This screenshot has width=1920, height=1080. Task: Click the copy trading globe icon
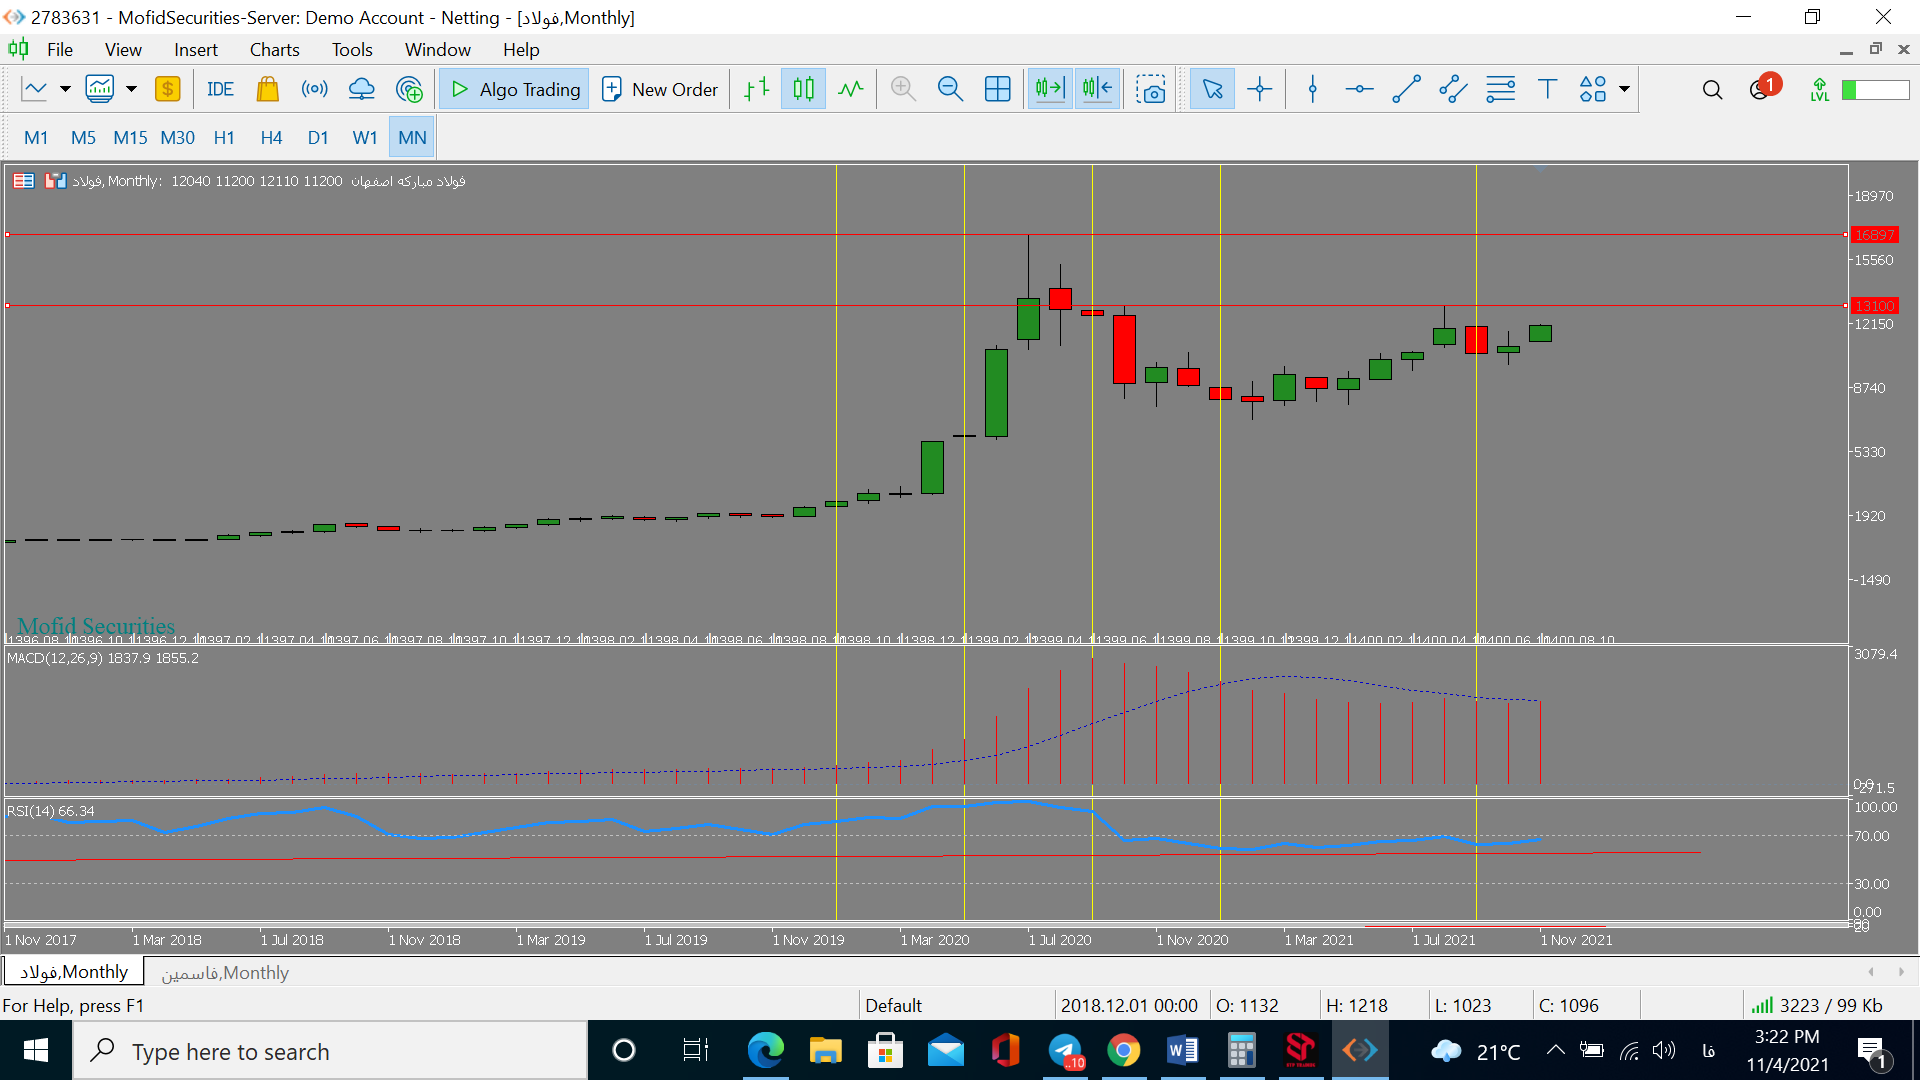coord(409,89)
